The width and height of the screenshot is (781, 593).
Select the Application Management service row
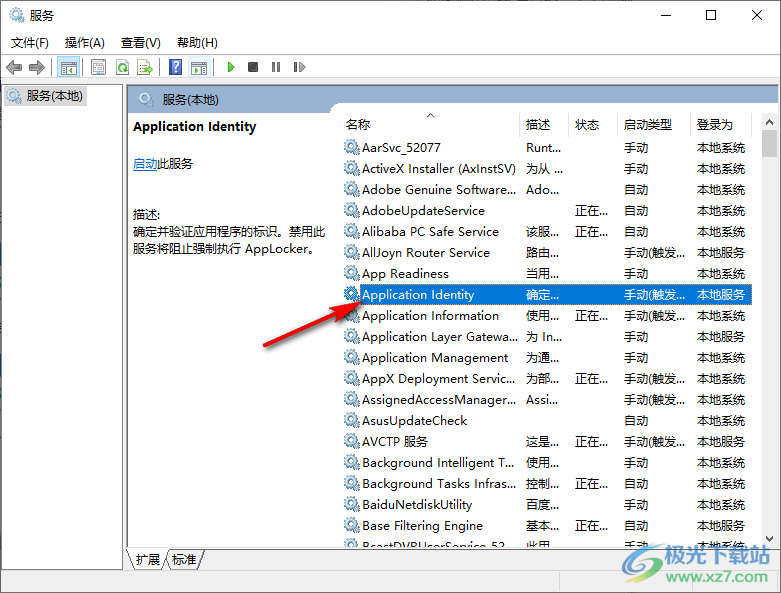pyautogui.click(x=547, y=357)
